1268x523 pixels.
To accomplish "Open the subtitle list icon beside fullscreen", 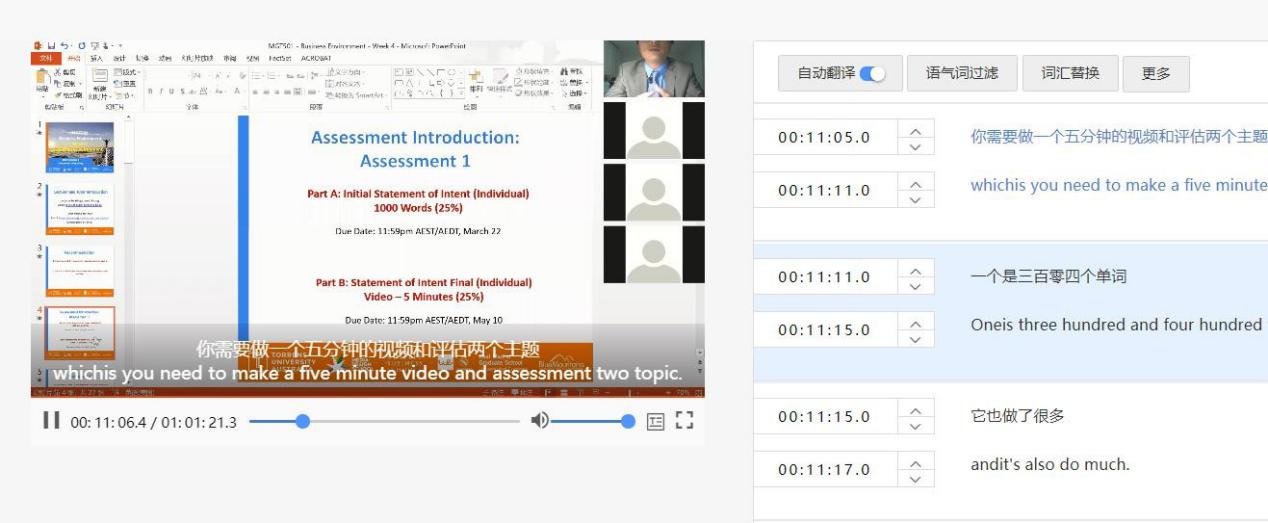I will click(x=655, y=422).
